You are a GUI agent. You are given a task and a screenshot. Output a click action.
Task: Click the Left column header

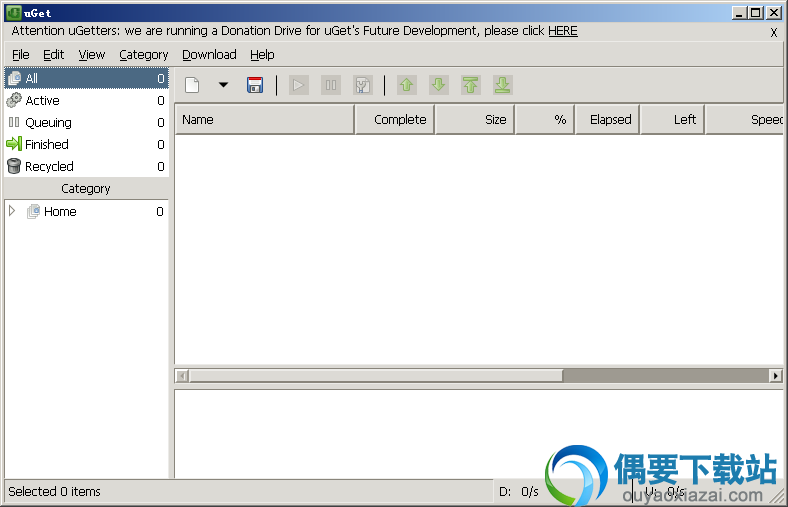point(672,120)
